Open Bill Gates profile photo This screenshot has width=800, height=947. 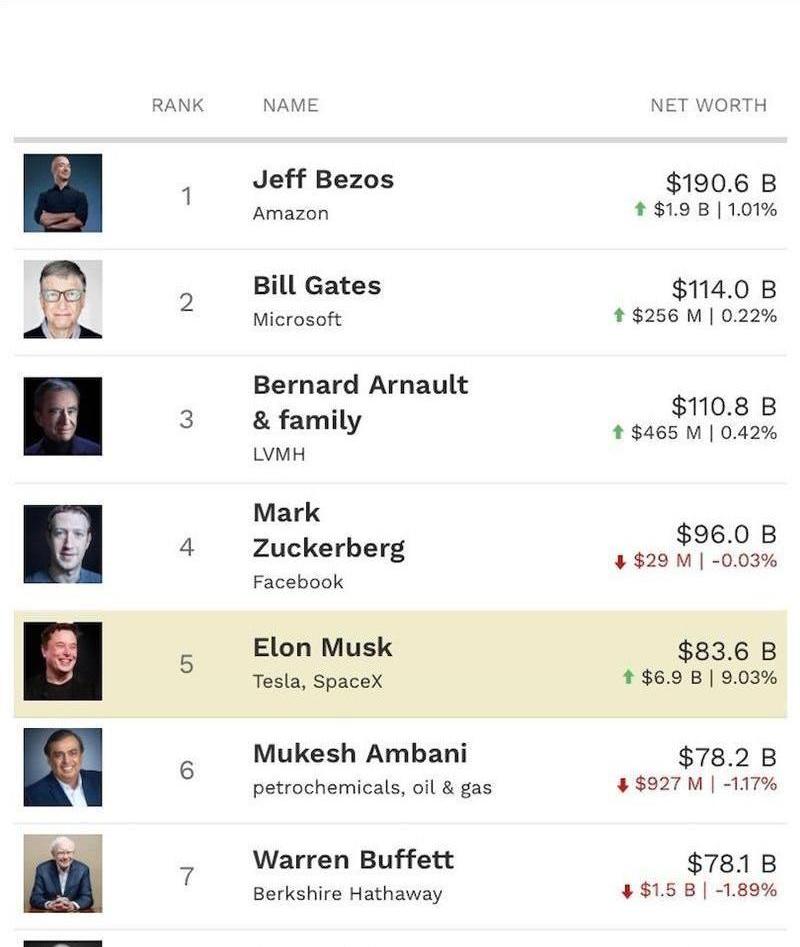tap(63, 299)
